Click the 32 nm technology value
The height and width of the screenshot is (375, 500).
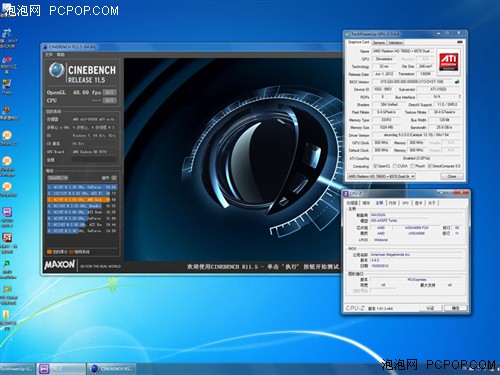tap(384, 66)
